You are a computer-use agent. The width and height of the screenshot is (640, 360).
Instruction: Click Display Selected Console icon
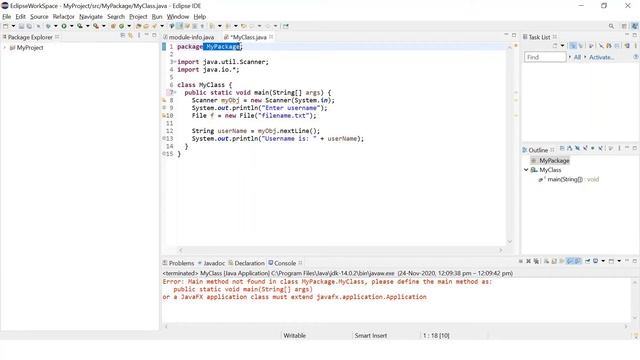click(x=595, y=261)
